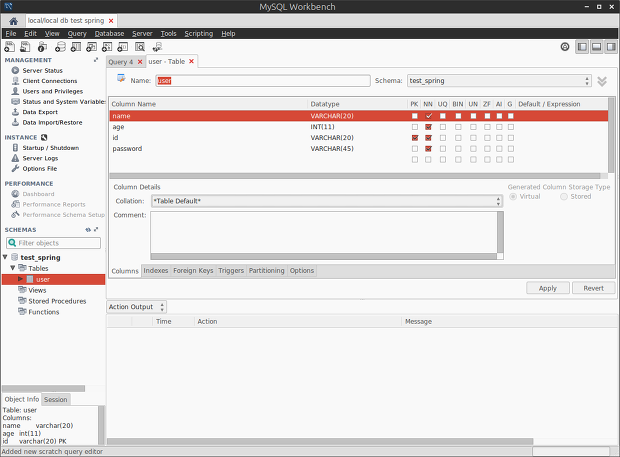Screen dimensions: 620x457
Task: Toggle UQ checkbox for age column
Action: click(443, 127)
